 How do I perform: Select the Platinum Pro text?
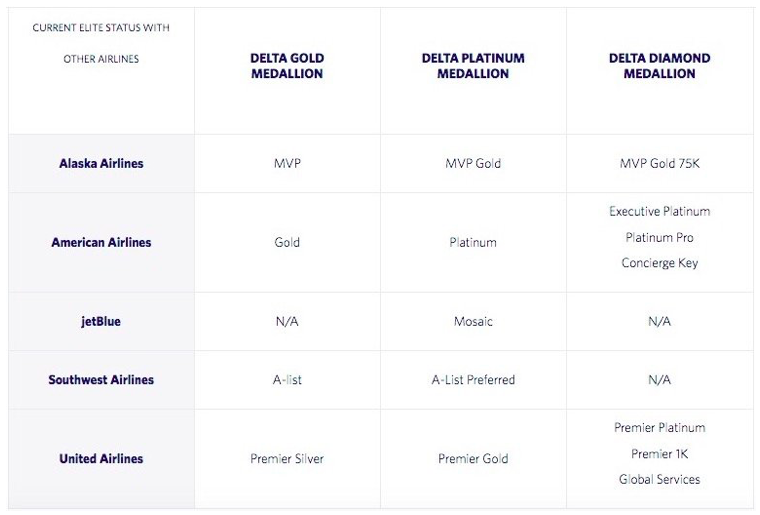tap(659, 238)
